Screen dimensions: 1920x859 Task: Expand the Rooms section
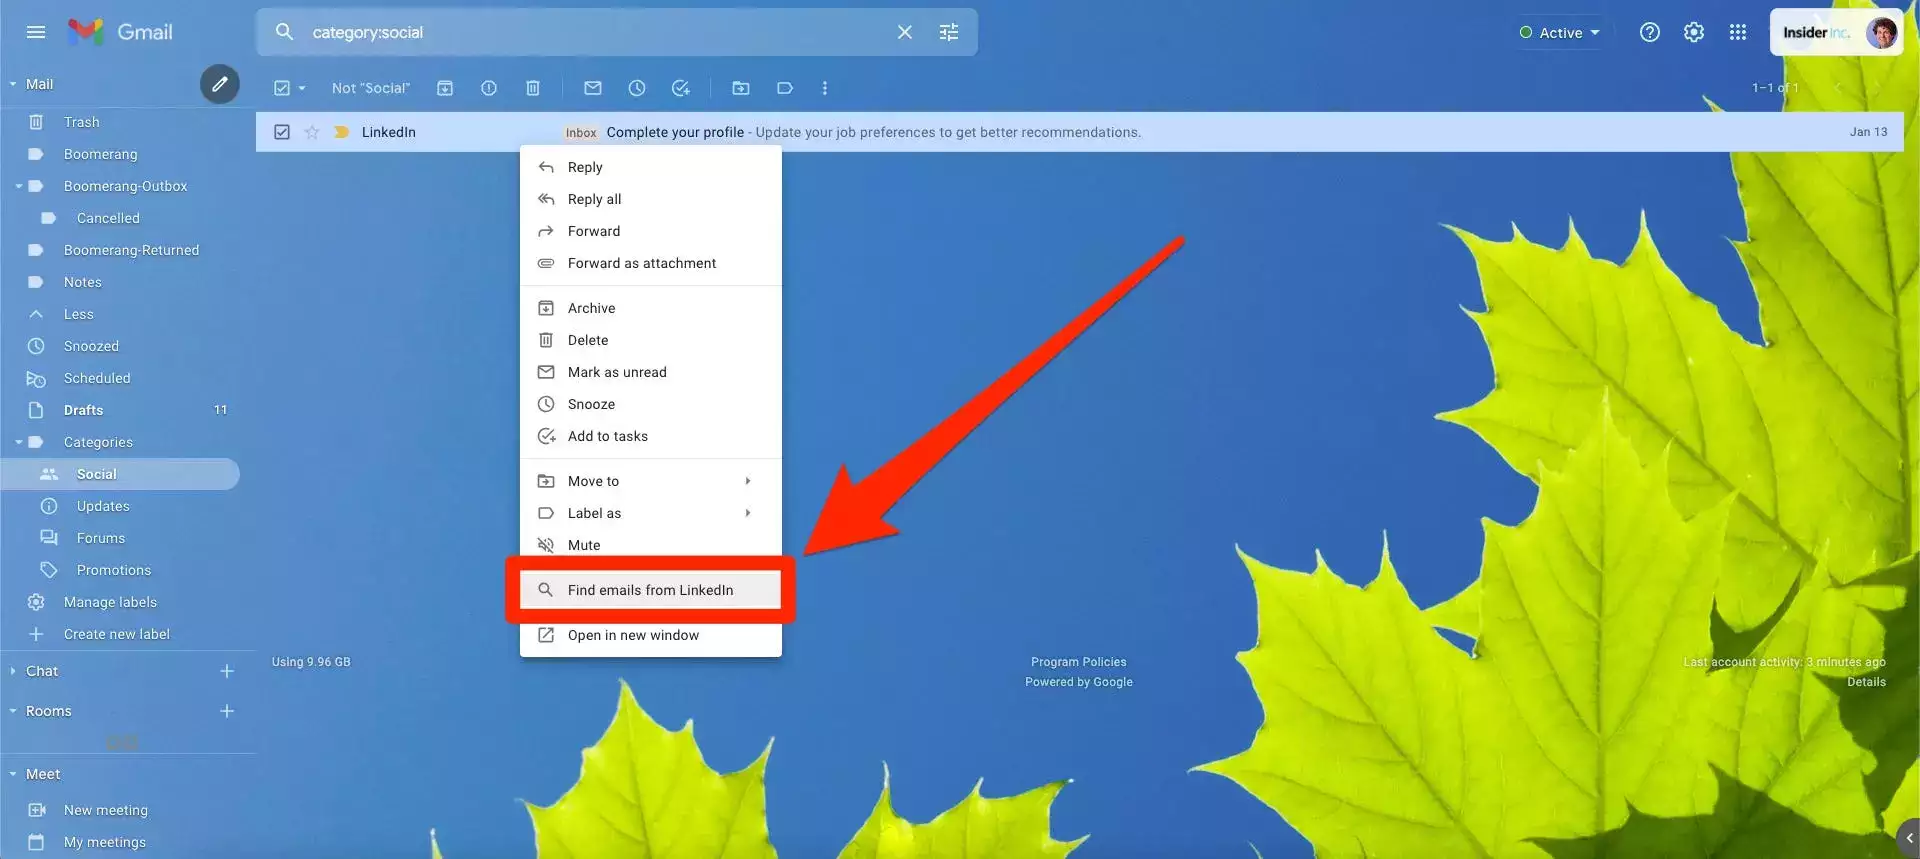13,711
